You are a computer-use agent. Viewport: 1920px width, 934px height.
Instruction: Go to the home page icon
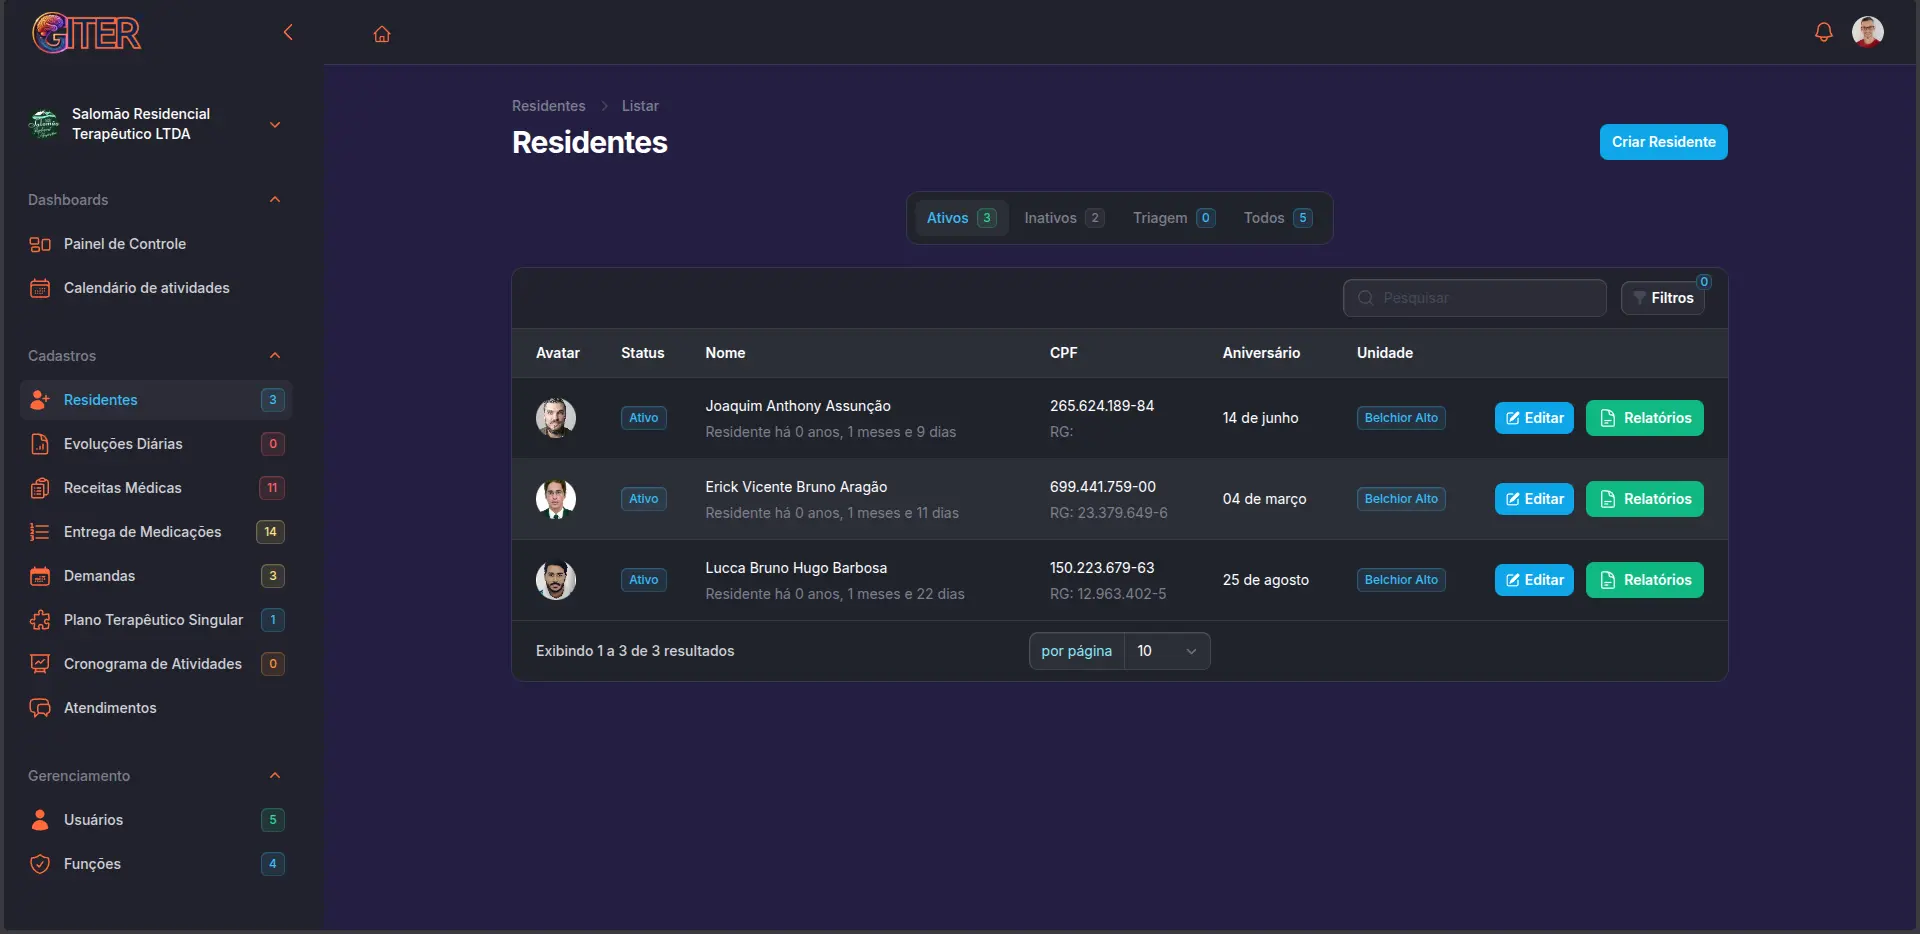(x=381, y=33)
